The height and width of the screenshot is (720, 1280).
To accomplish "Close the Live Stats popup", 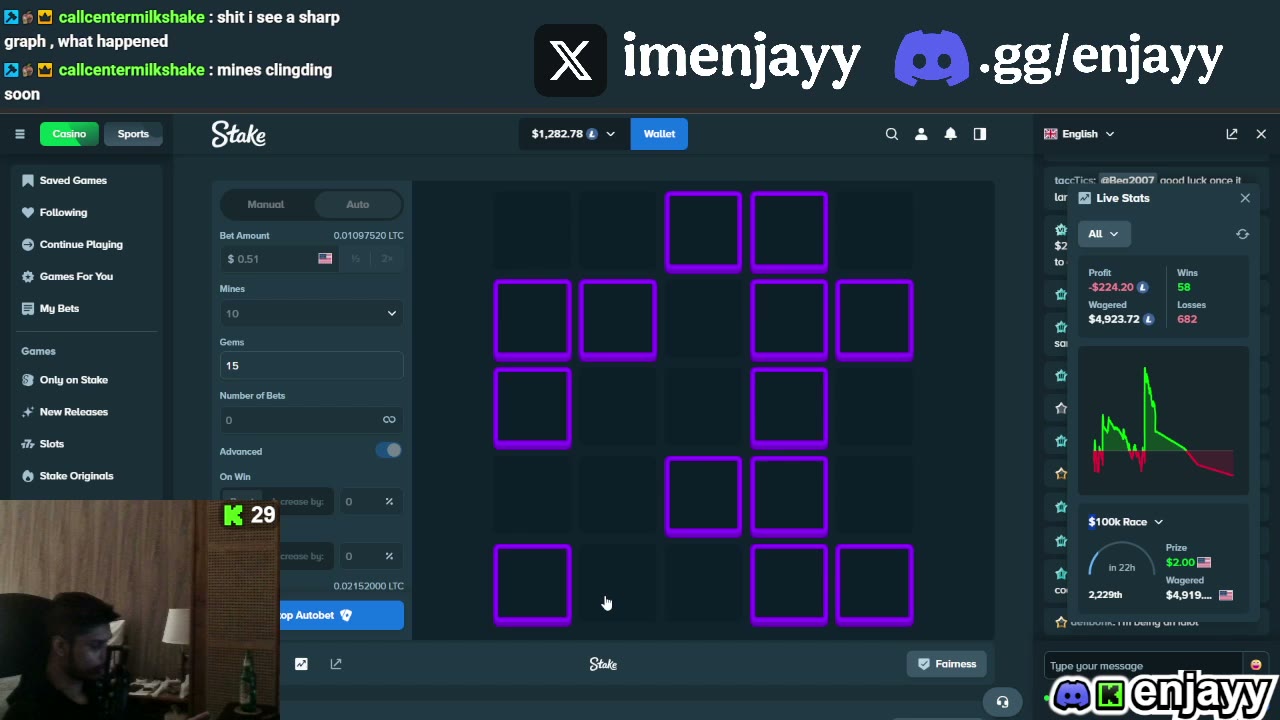I will 1245,198.
